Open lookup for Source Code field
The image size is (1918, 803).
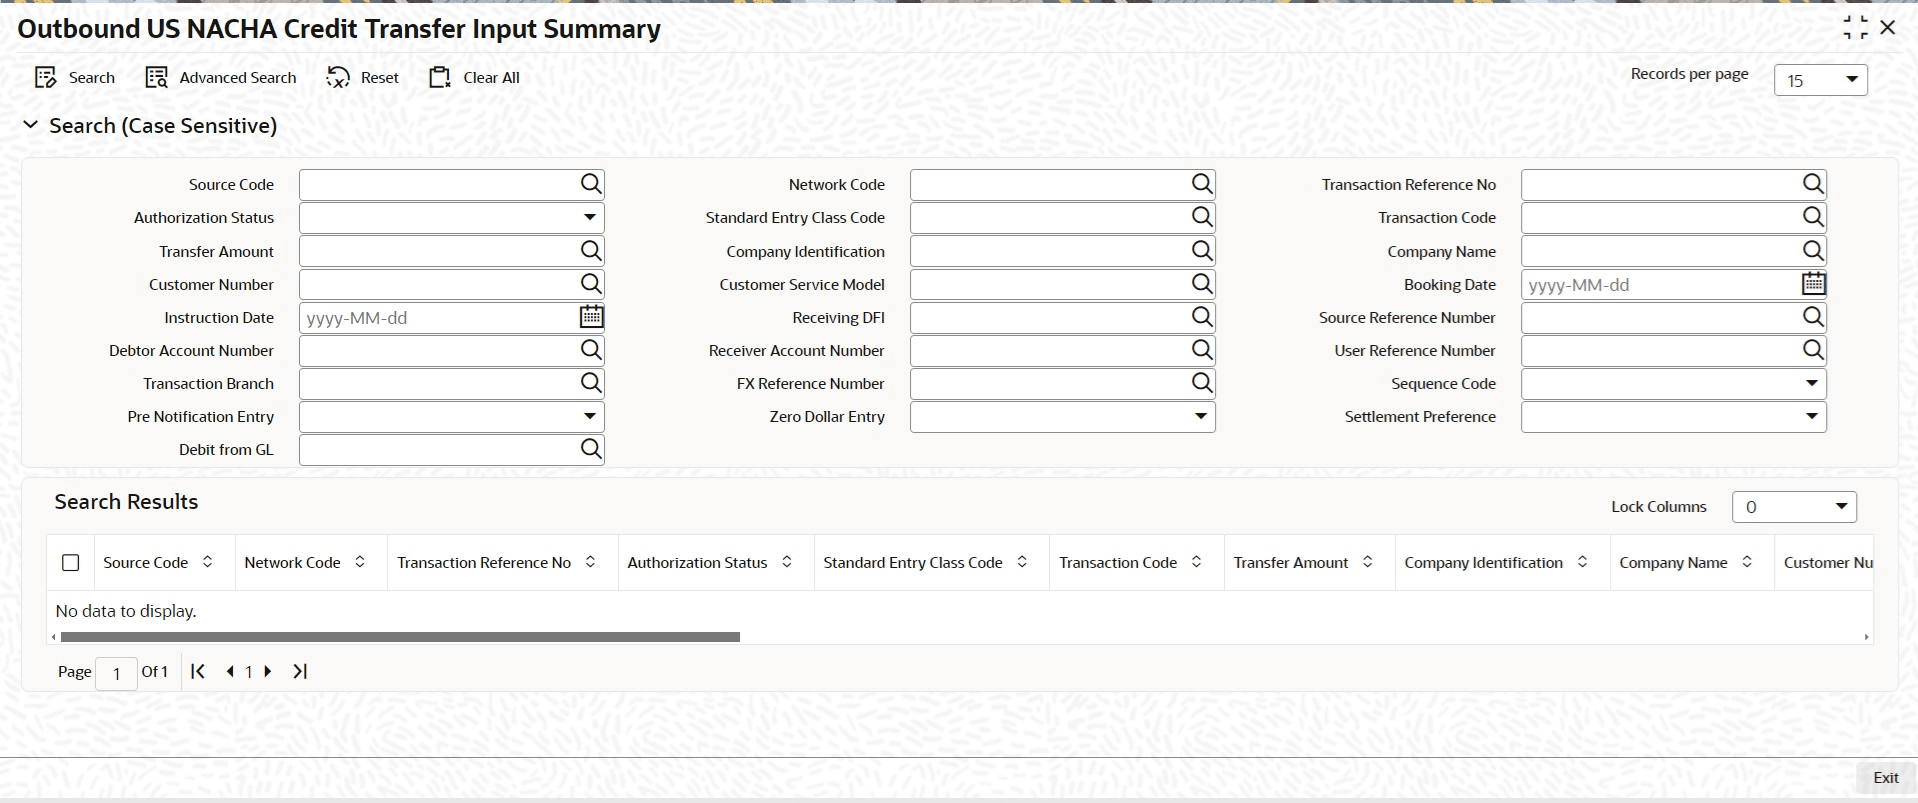point(591,184)
